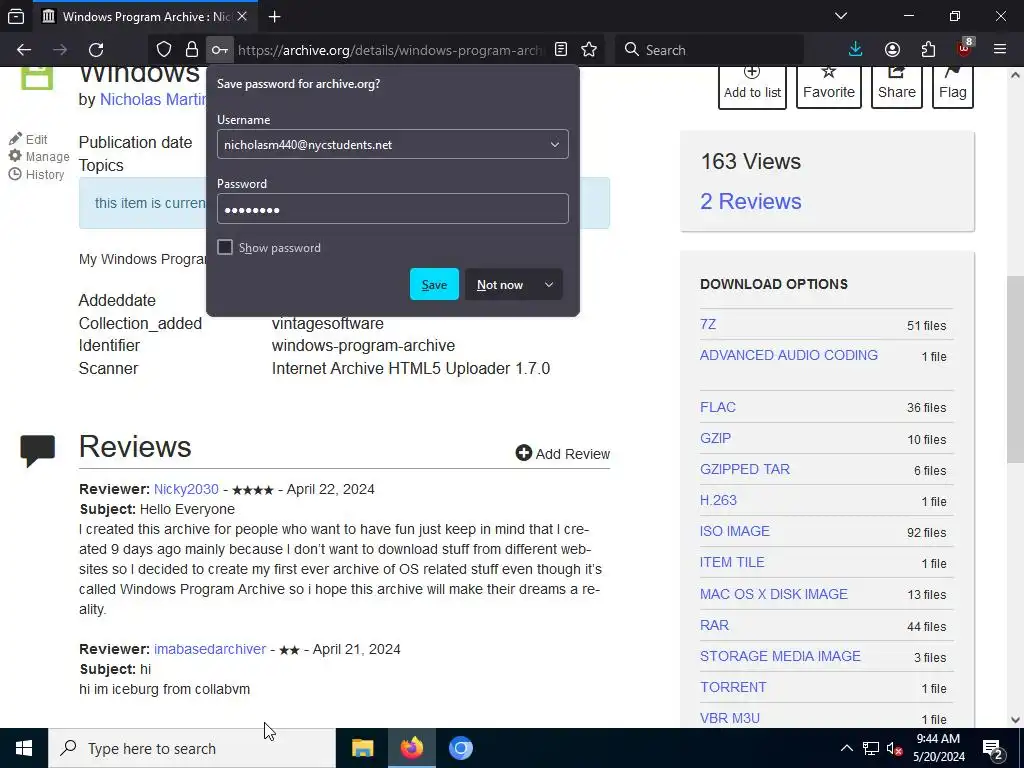Open the tracking protection shield icon

[x=164, y=50]
